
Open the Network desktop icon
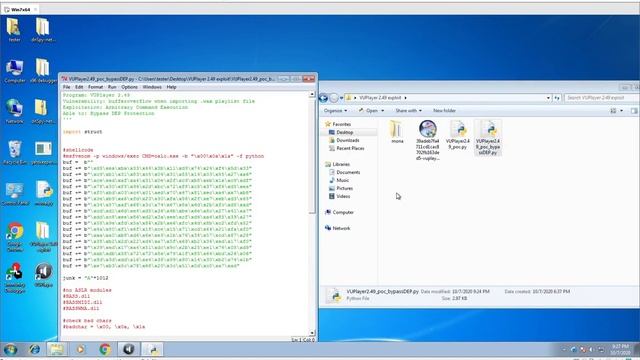point(15,111)
